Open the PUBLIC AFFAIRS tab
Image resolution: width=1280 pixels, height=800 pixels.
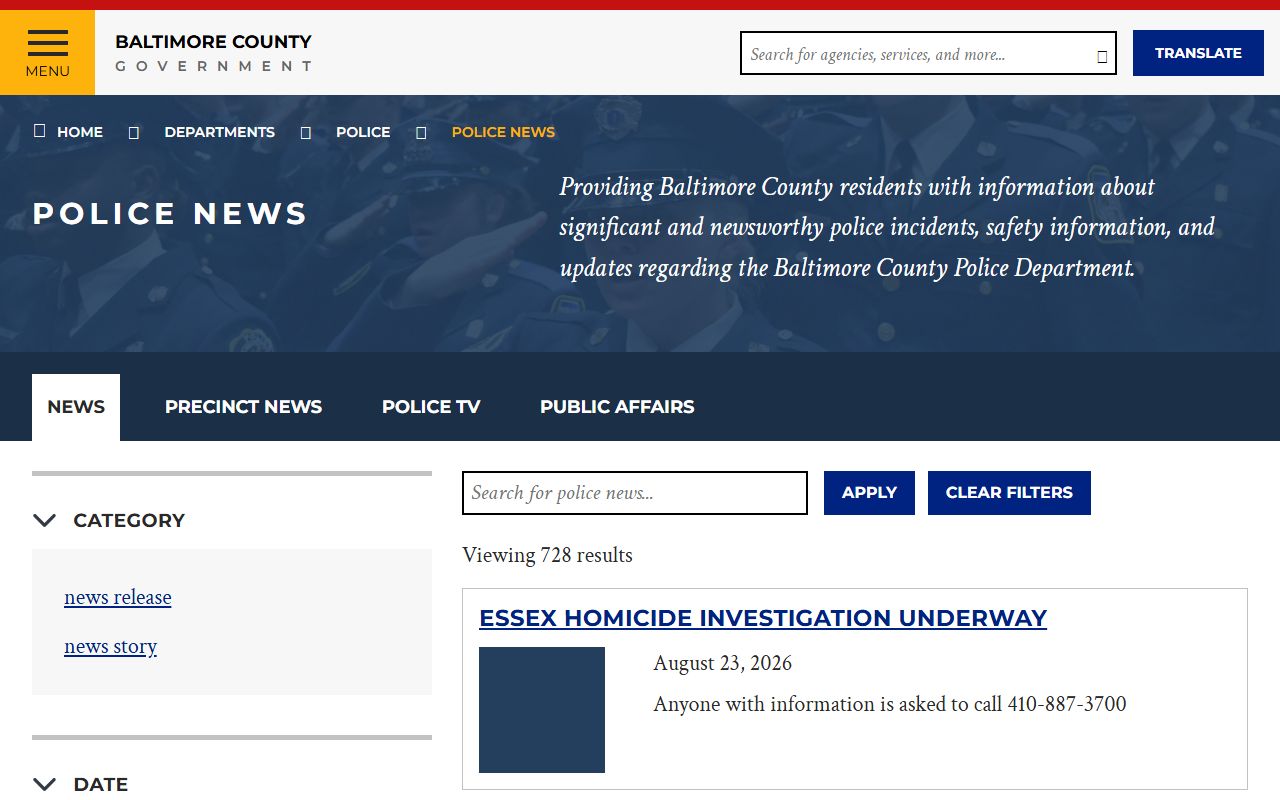pos(617,407)
